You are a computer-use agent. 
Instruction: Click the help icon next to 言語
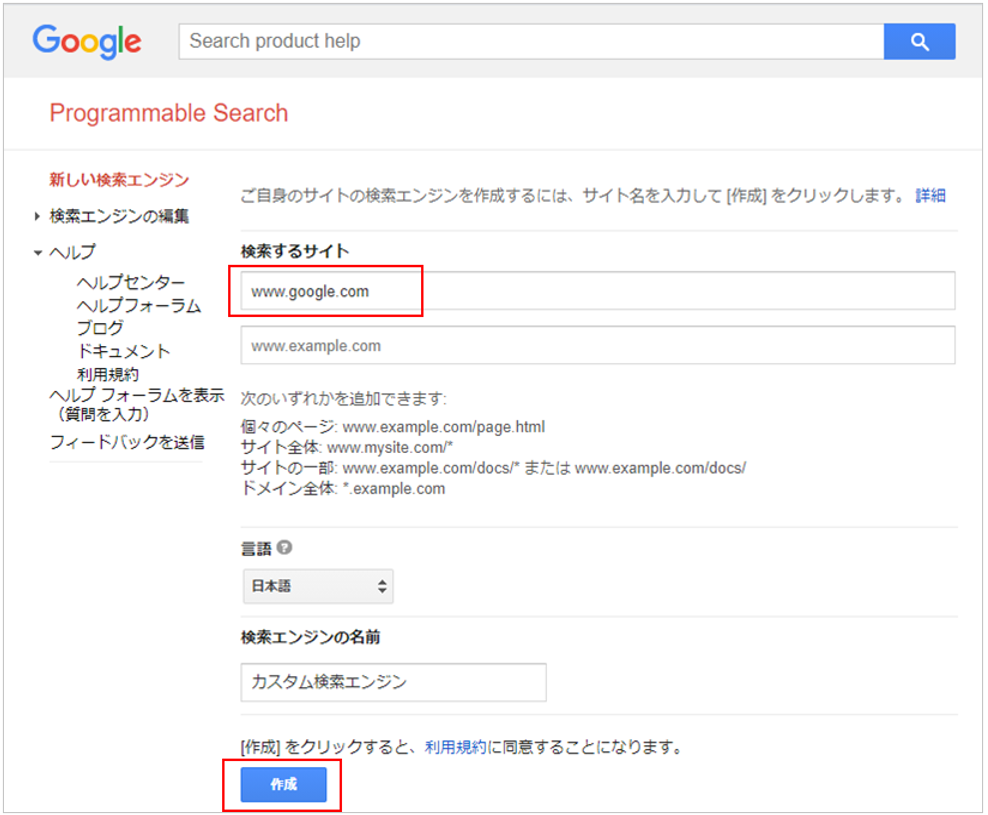285,548
